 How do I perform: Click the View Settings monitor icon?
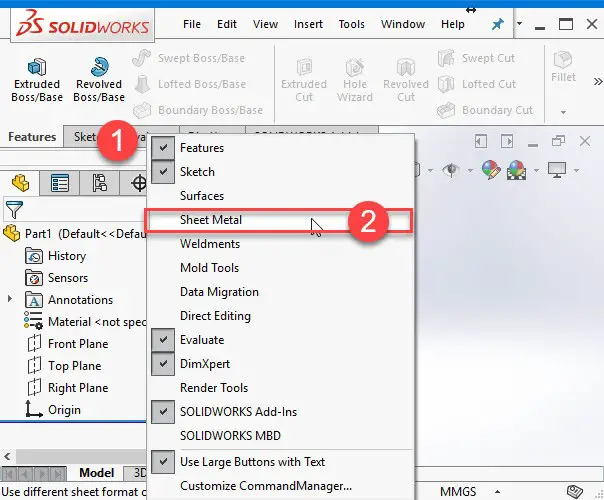tap(557, 170)
